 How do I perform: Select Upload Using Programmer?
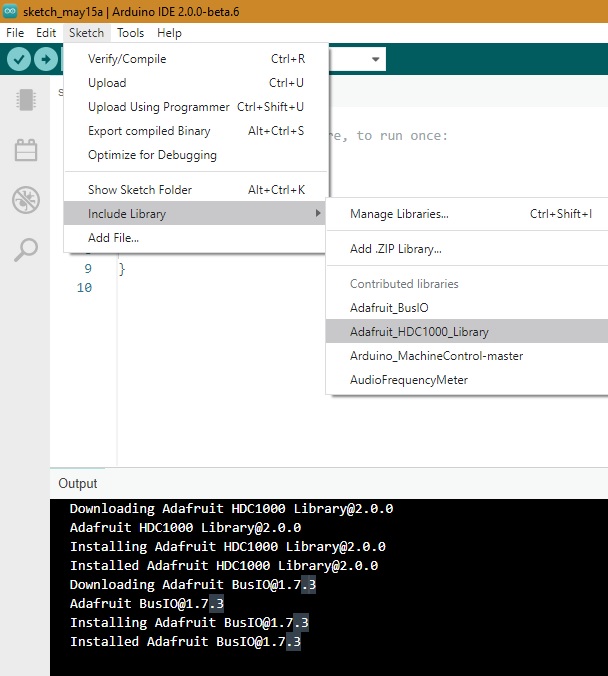(196, 107)
